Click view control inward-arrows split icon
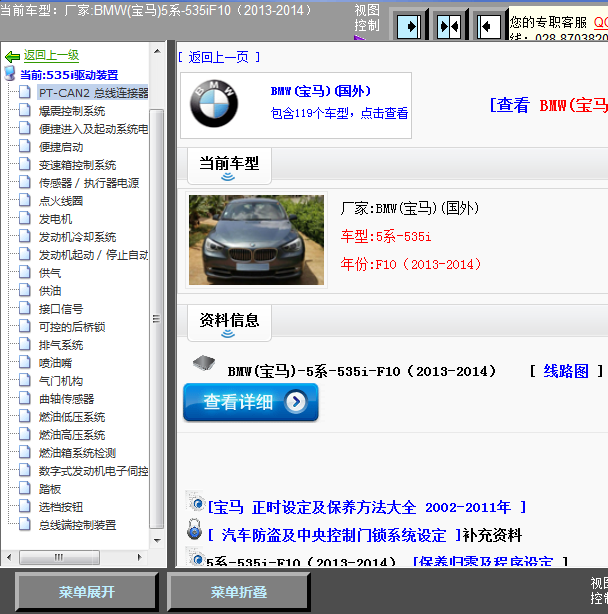Screen dimensions: 608x614 (449, 27)
